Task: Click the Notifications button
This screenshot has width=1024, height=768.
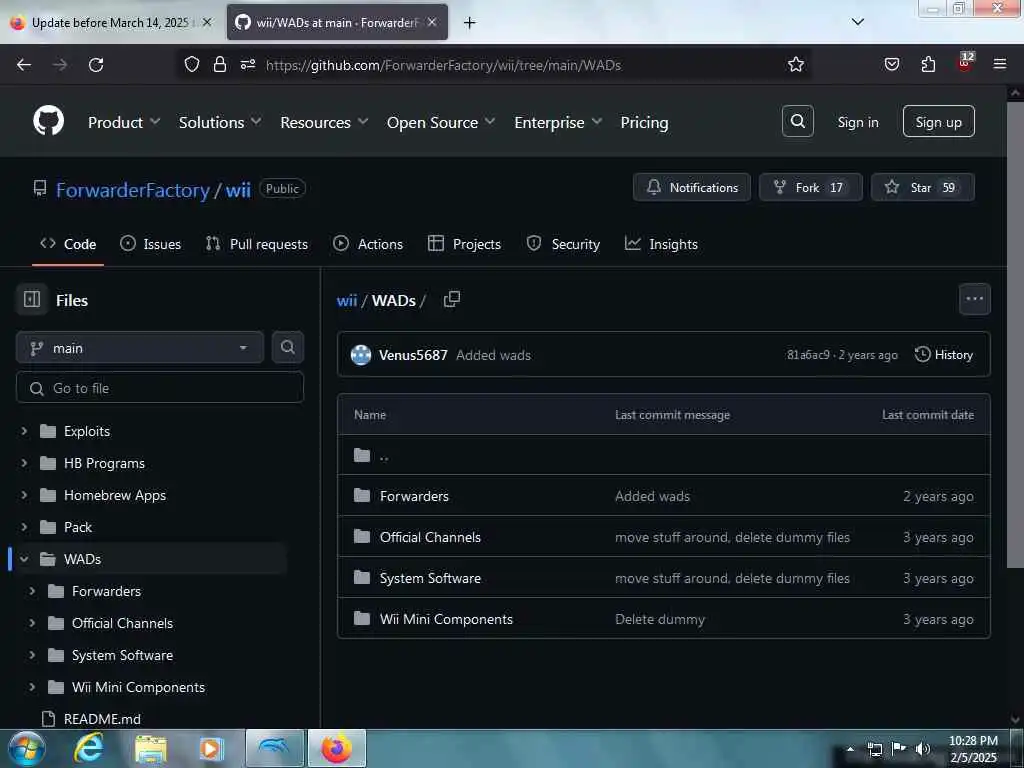Action: pos(692,187)
